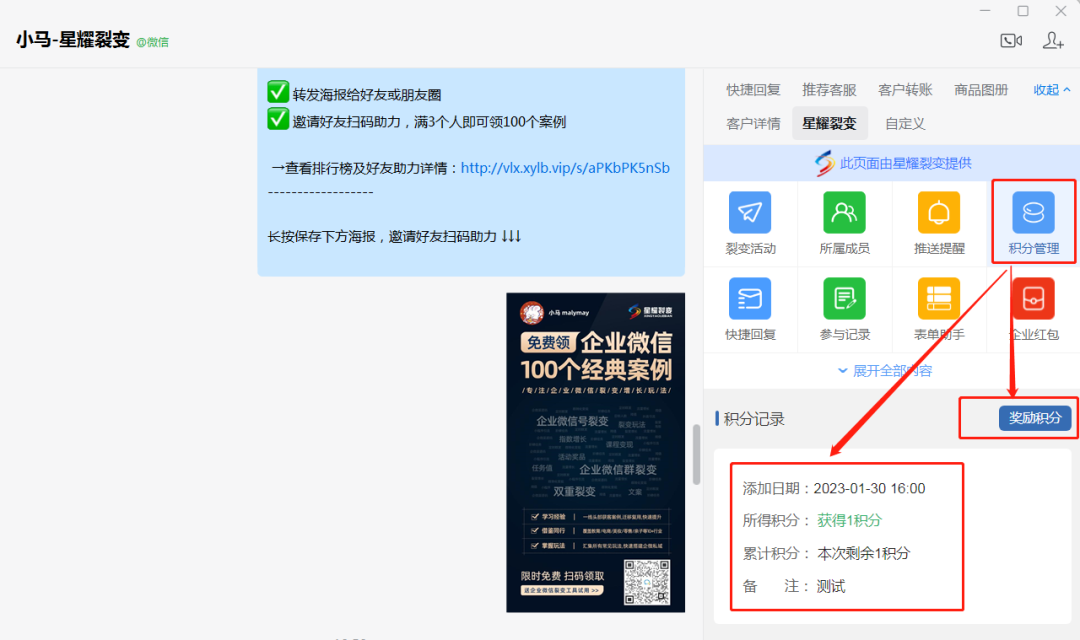Open the 企业红包 (Red Packet) icon
Viewport: 1080px width, 640px height.
(x=1032, y=308)
